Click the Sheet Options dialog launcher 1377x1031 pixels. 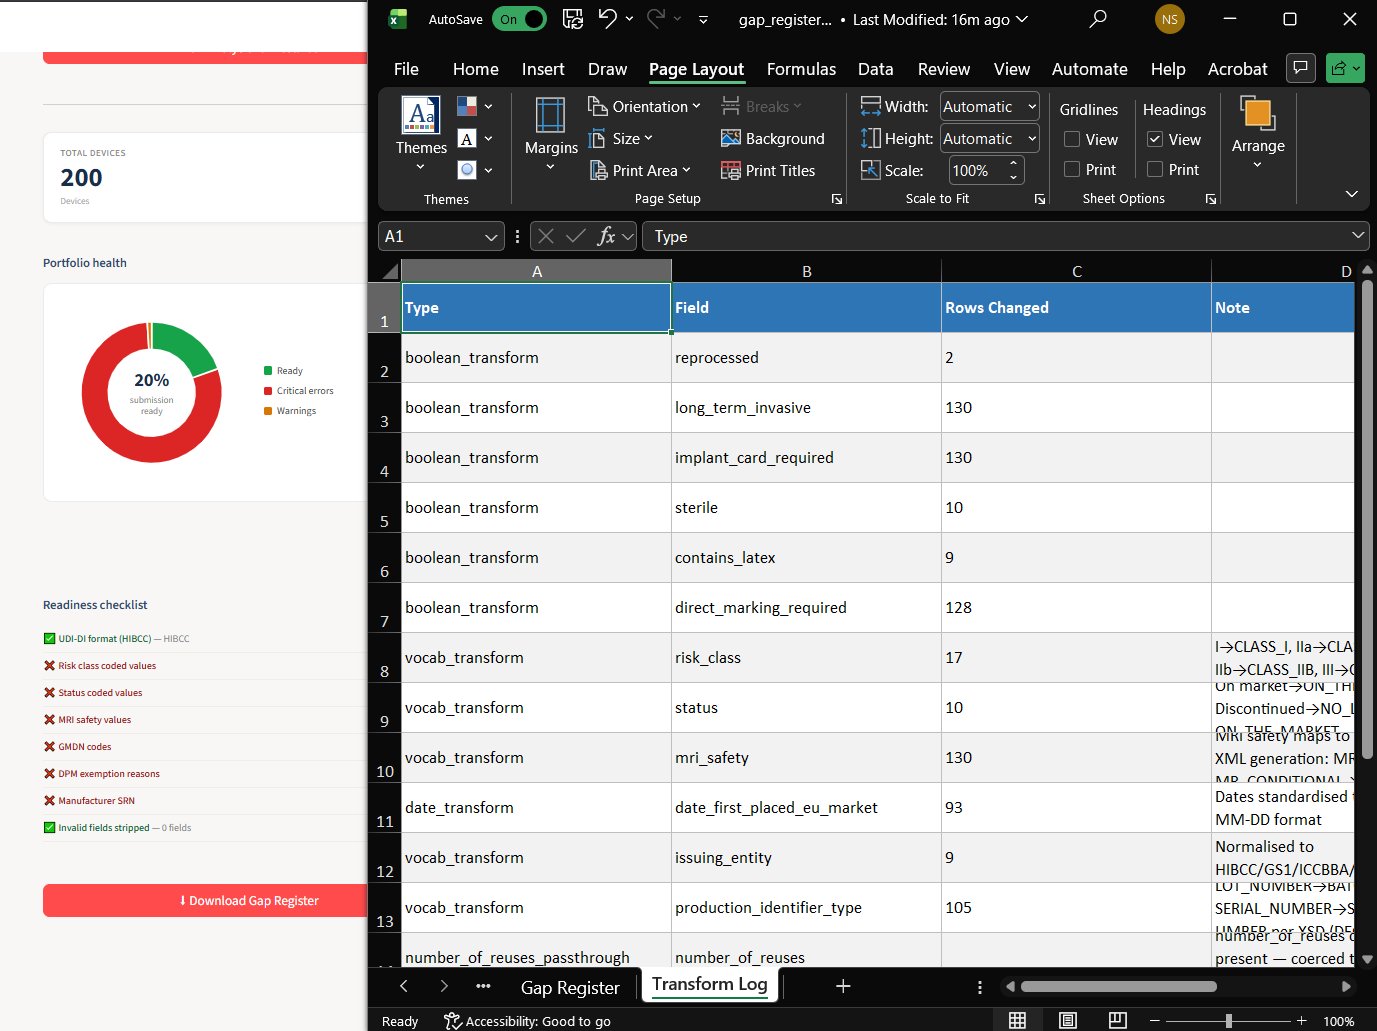click(x=1210, y=199)
